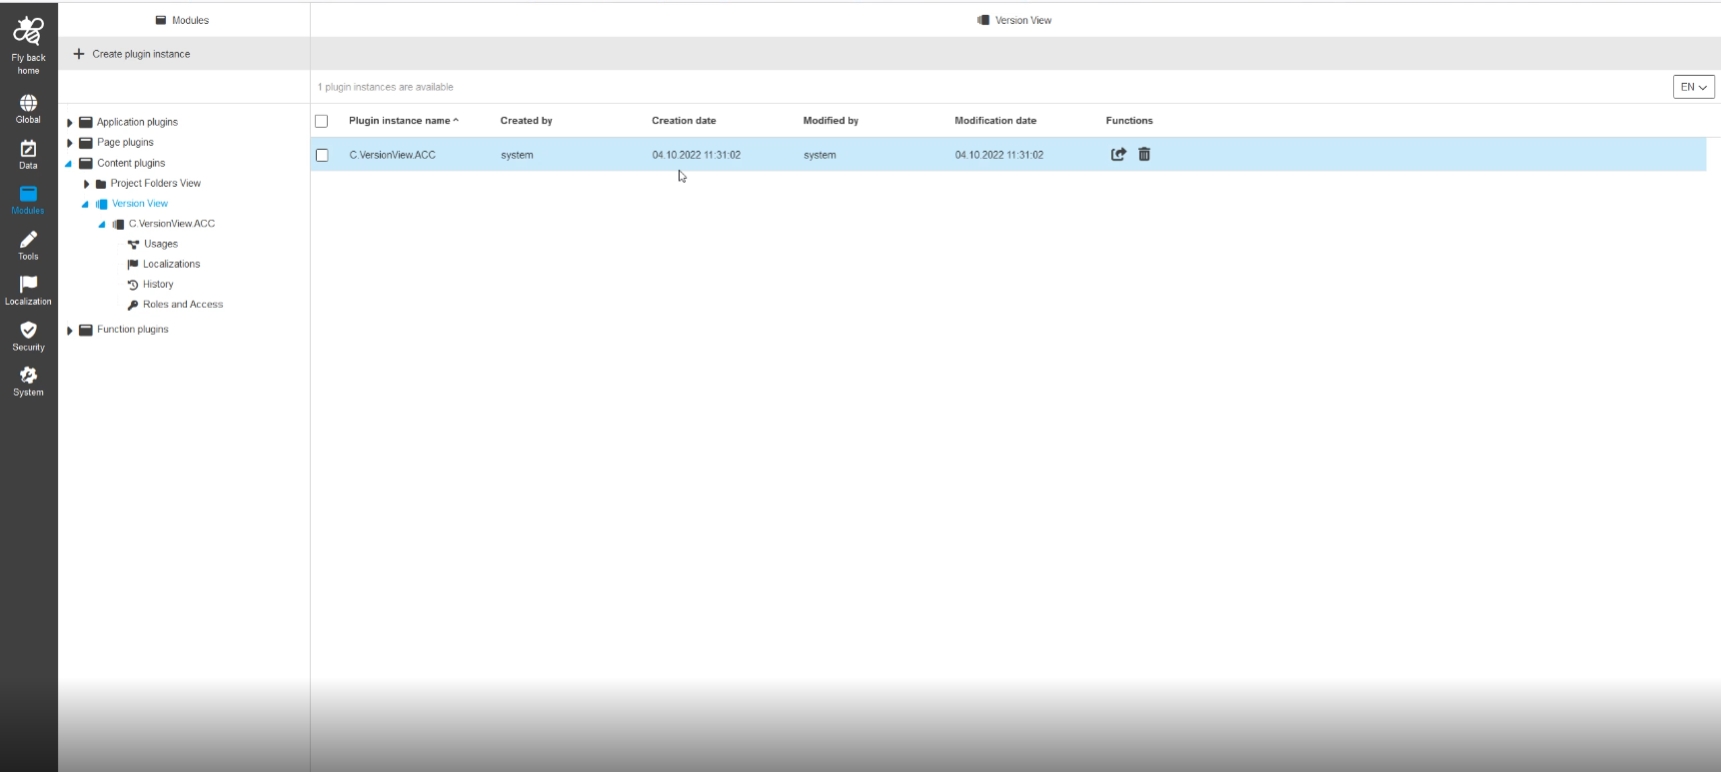This screenshot has width=1721, height=772.
Task: Toggle the select-all checkbox in table header
Action: click(321, 121)
